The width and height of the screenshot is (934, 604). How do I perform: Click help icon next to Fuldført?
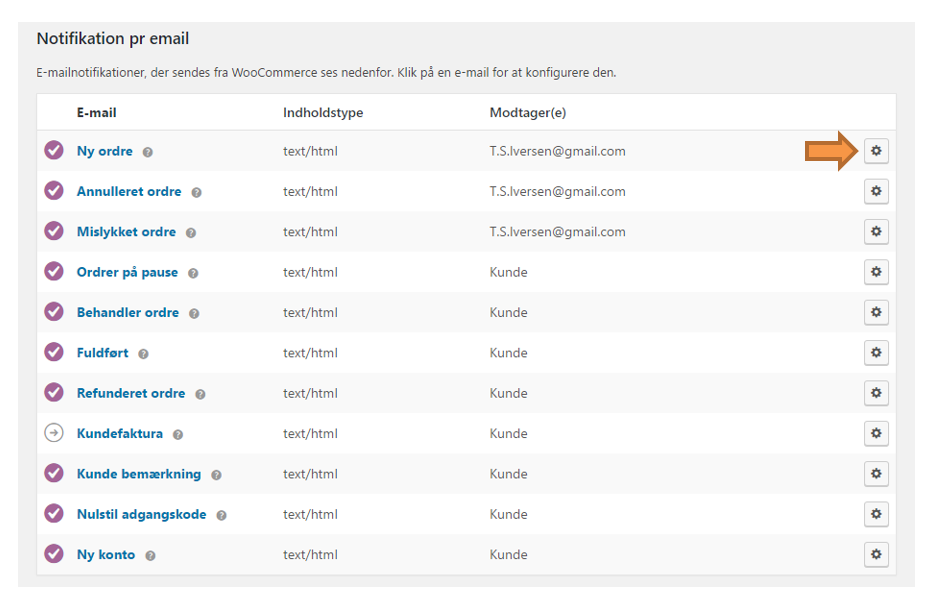[144, 354]
